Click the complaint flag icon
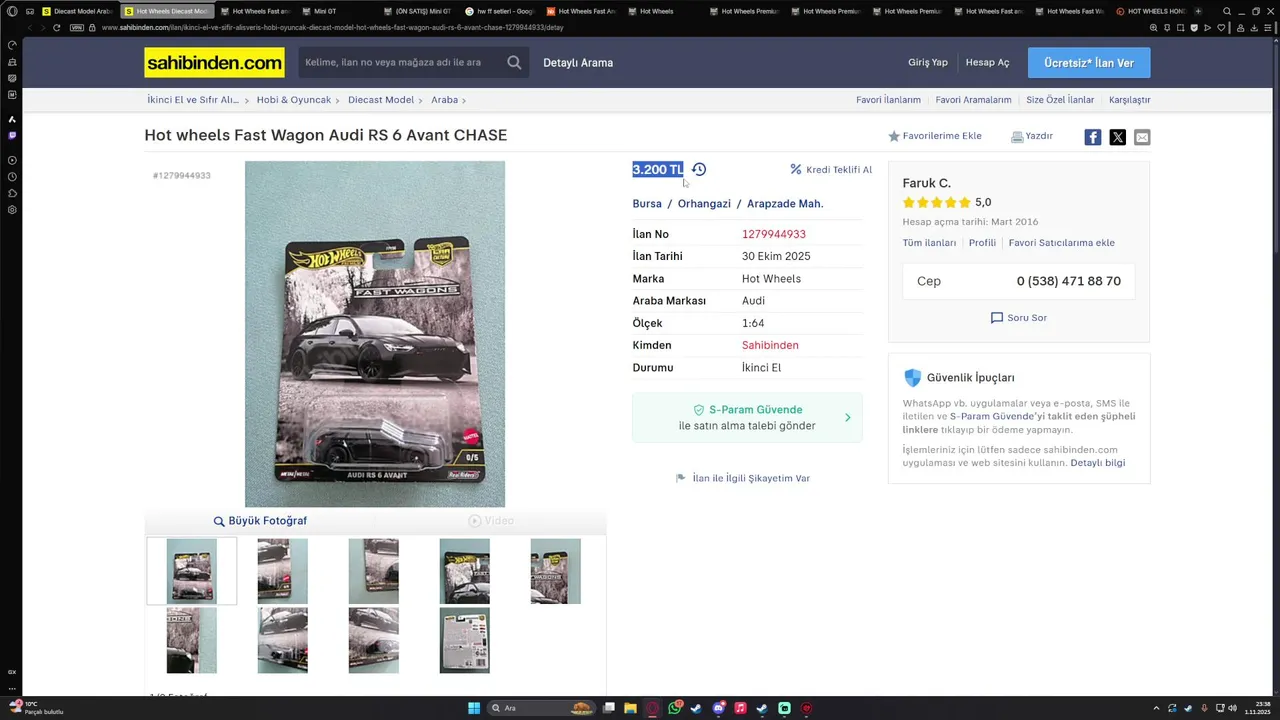Viewport: 1280px width, 720px height. point(681,478)
